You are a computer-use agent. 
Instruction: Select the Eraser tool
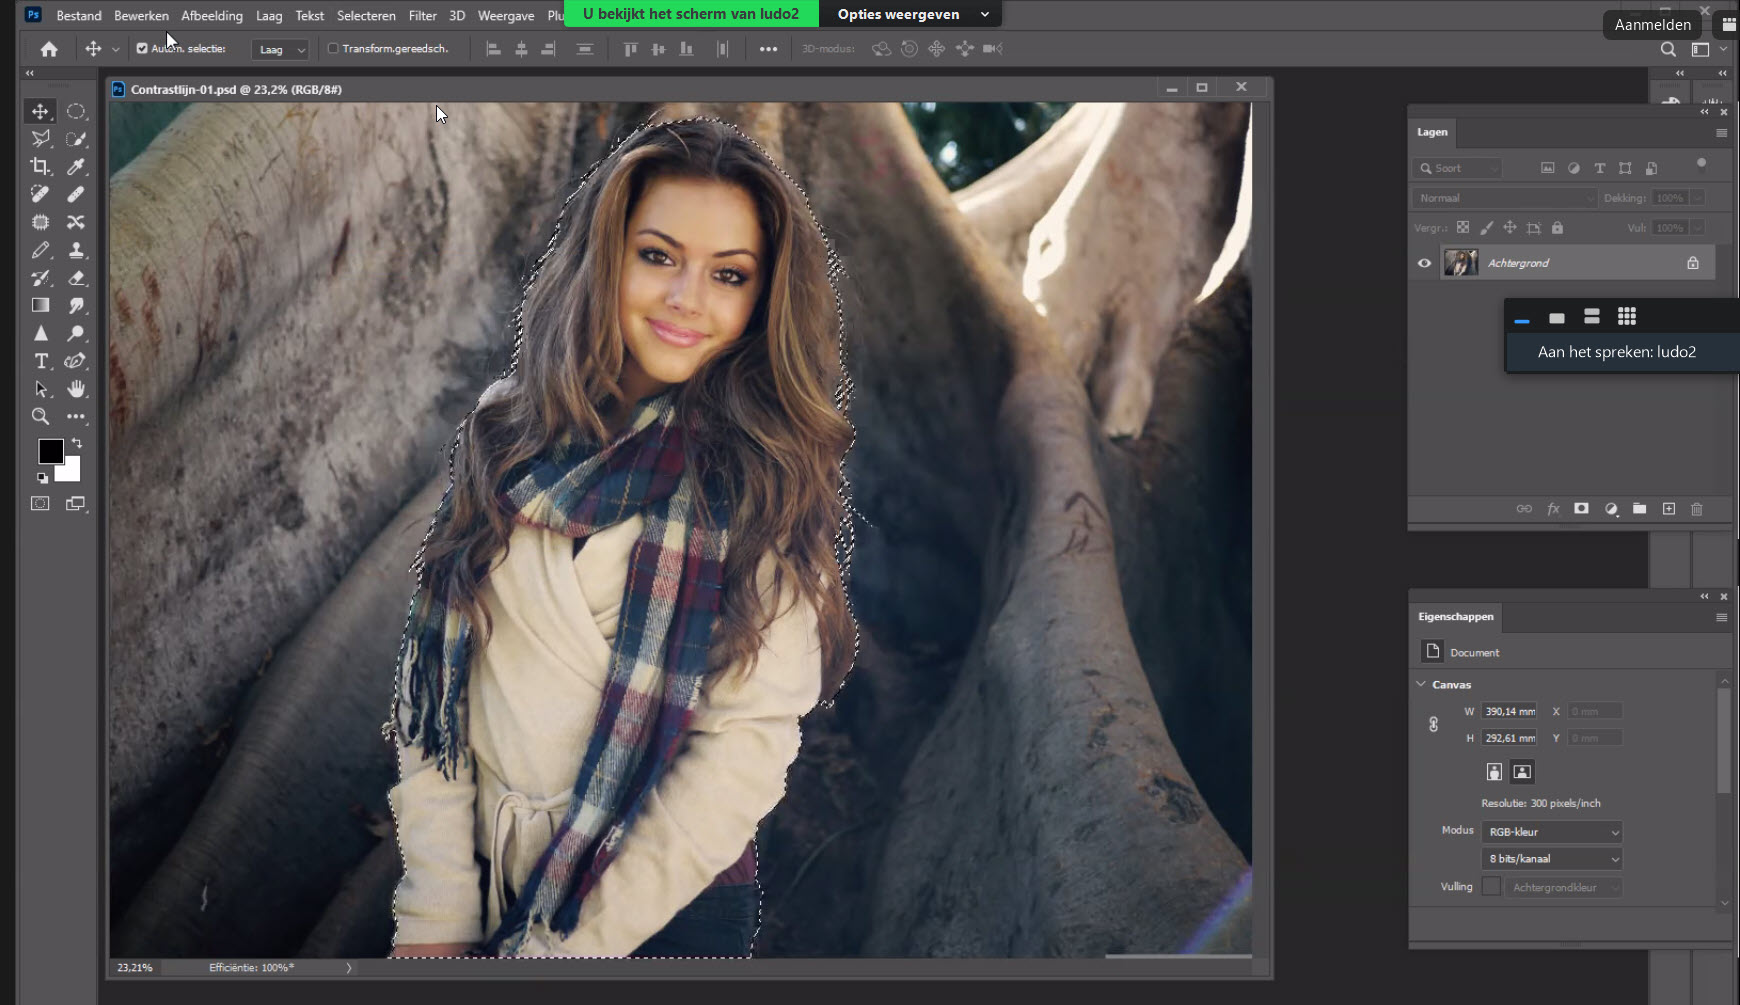(x=76, y=278)
